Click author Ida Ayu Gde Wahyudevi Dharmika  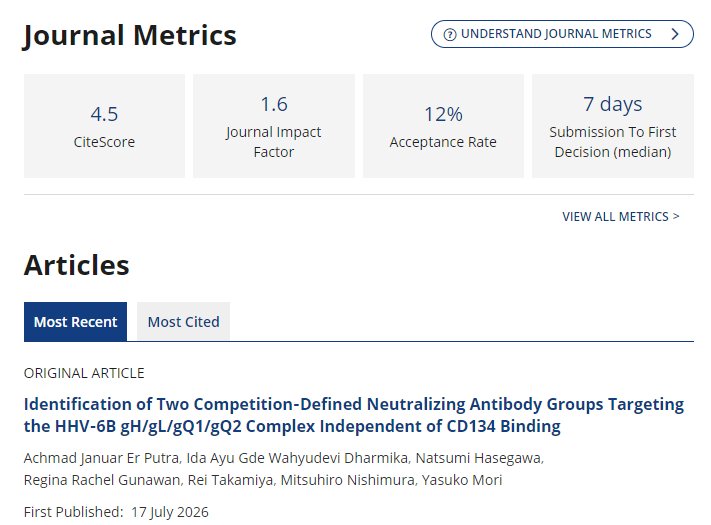coord(297,458)
